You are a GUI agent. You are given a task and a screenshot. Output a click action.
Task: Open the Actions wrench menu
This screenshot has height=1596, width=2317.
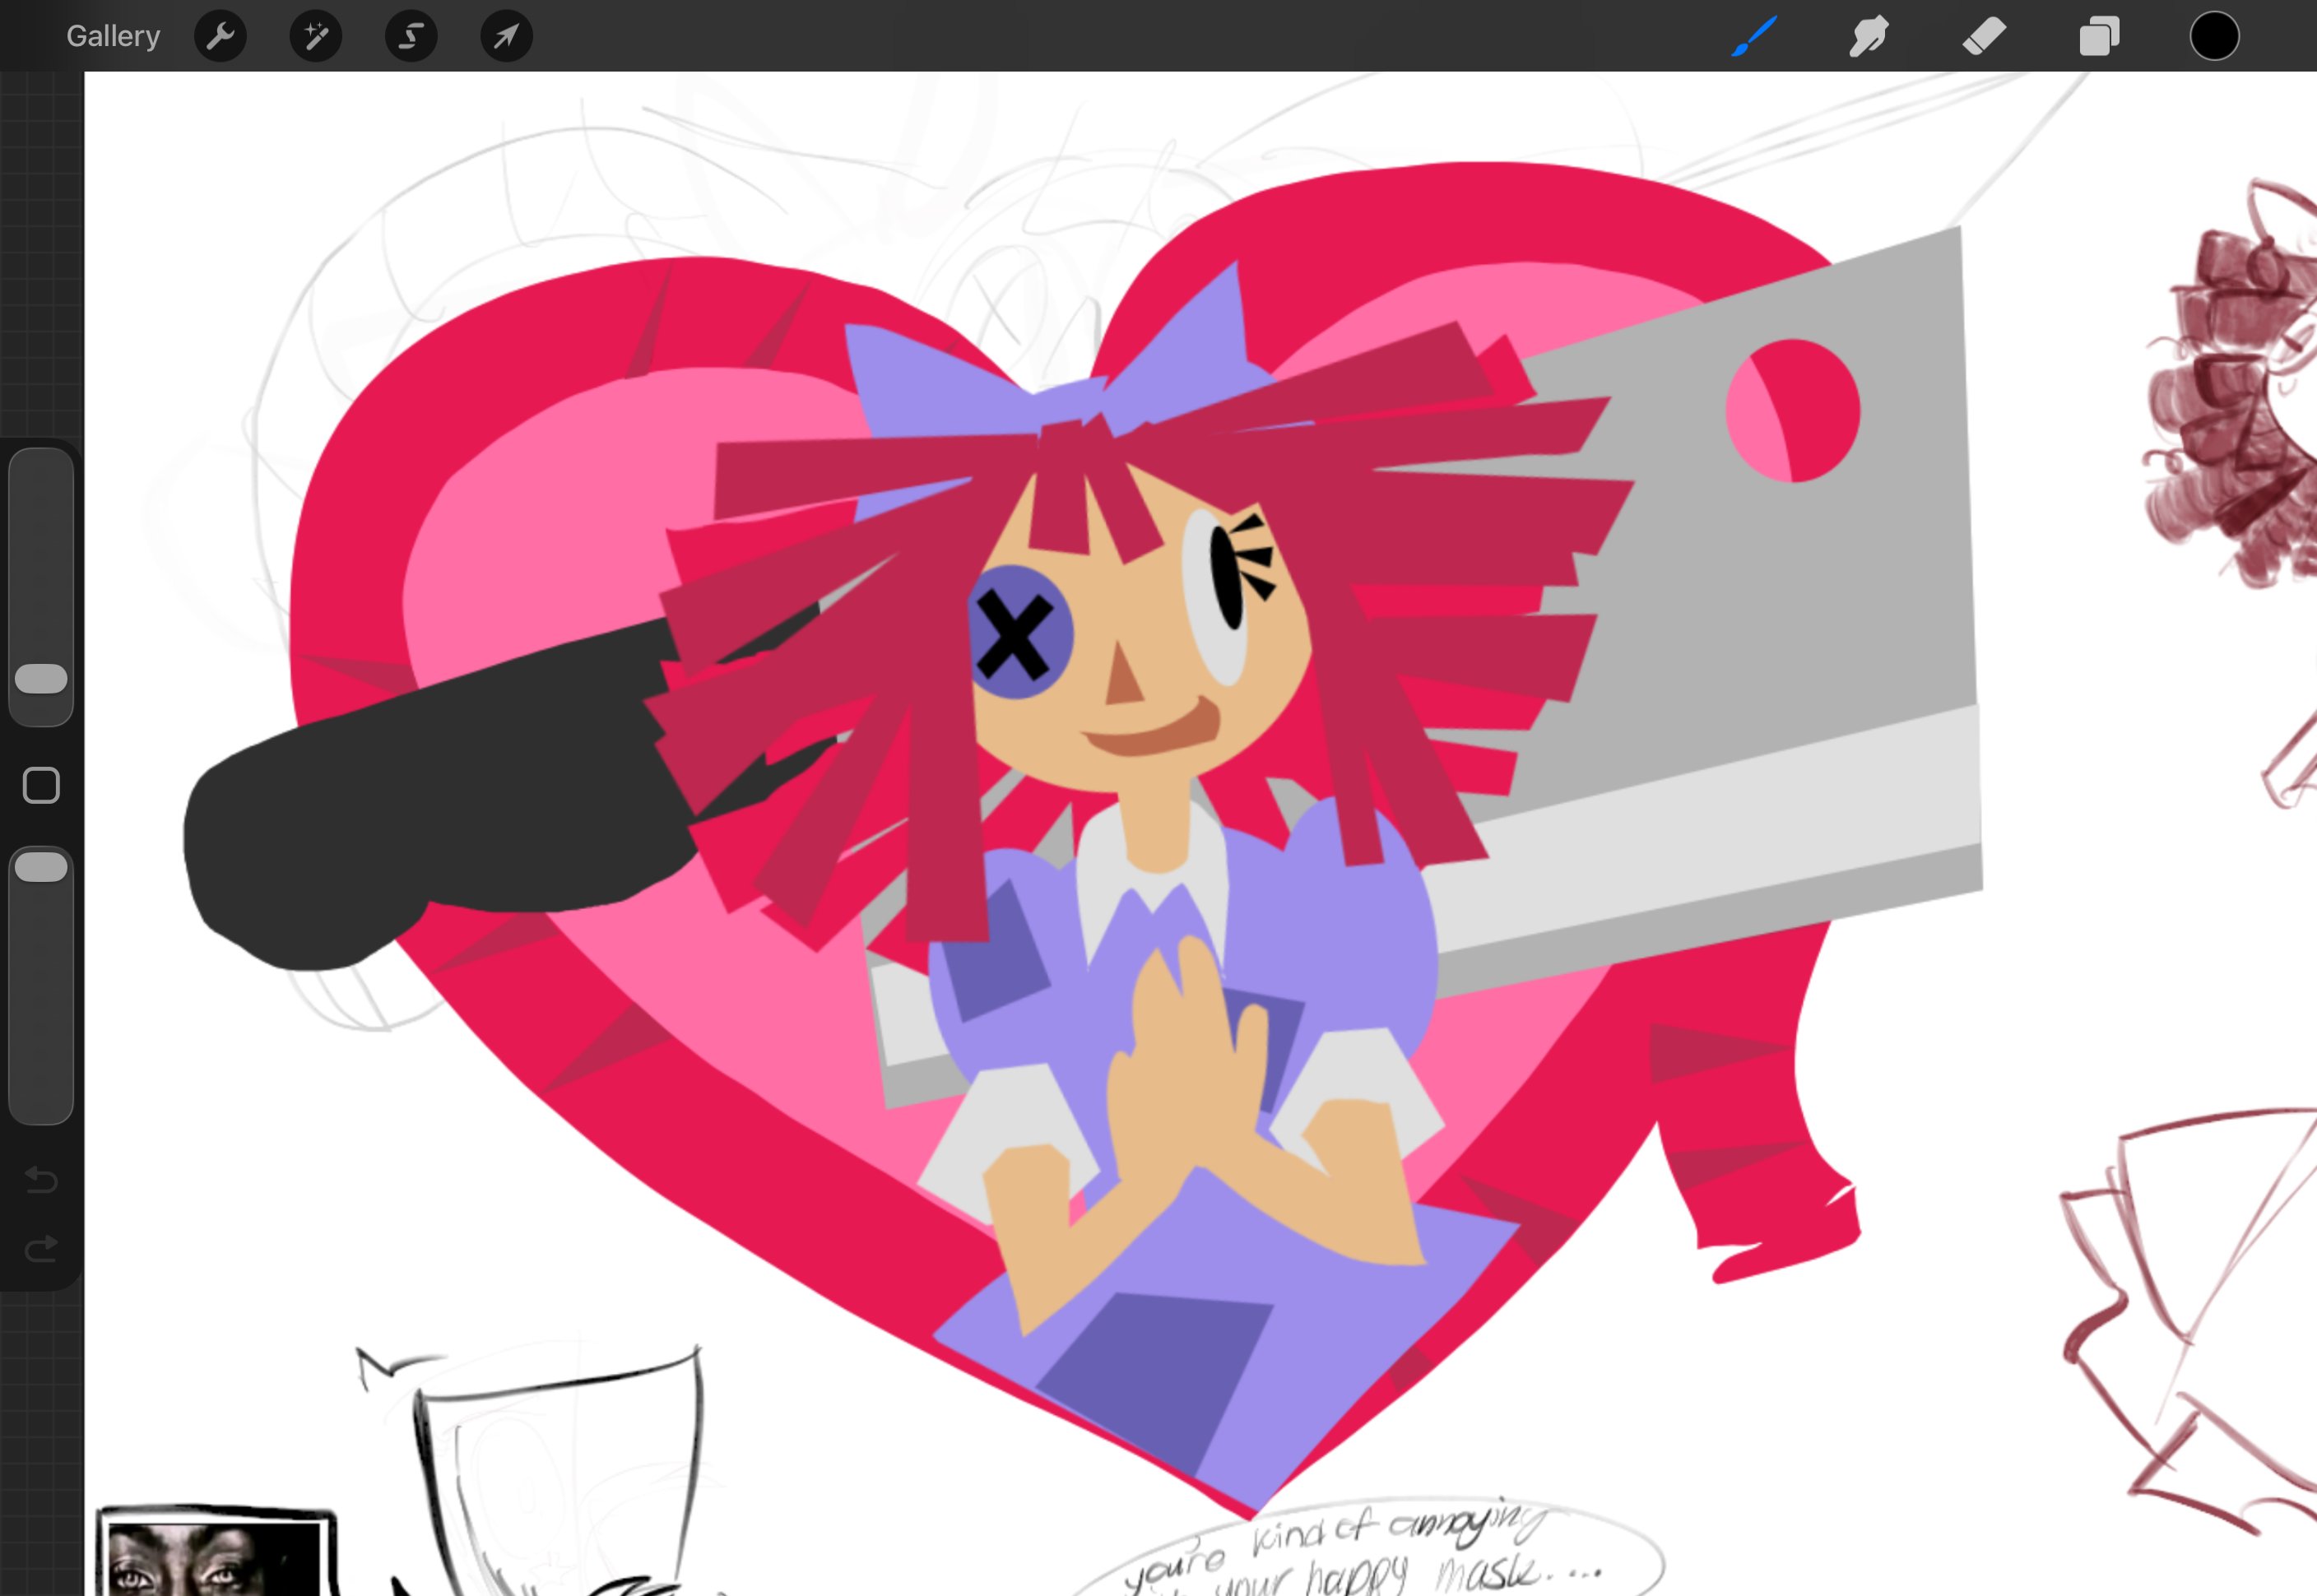[x=220, y=37]
